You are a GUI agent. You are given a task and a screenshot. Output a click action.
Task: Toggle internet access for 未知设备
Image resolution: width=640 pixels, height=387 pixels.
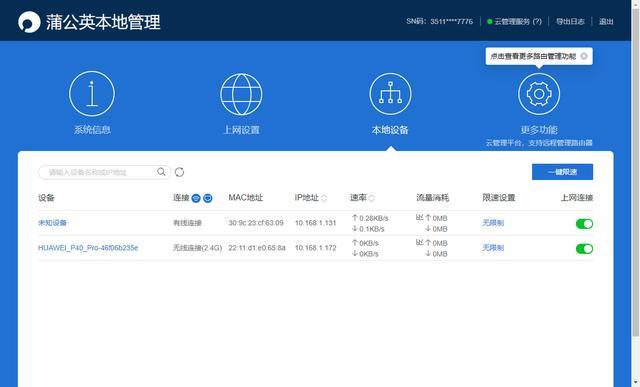point(584,223)
